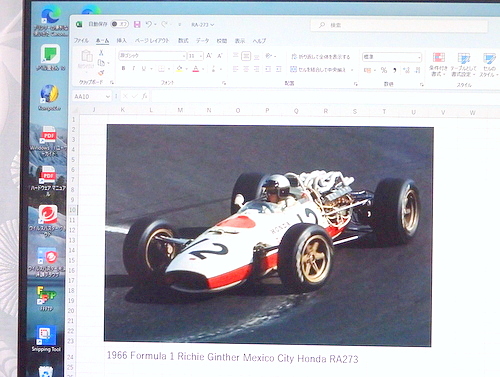Apply the red font color
Image resolution: width=500 pixels, height=377 pixels.
196,69
